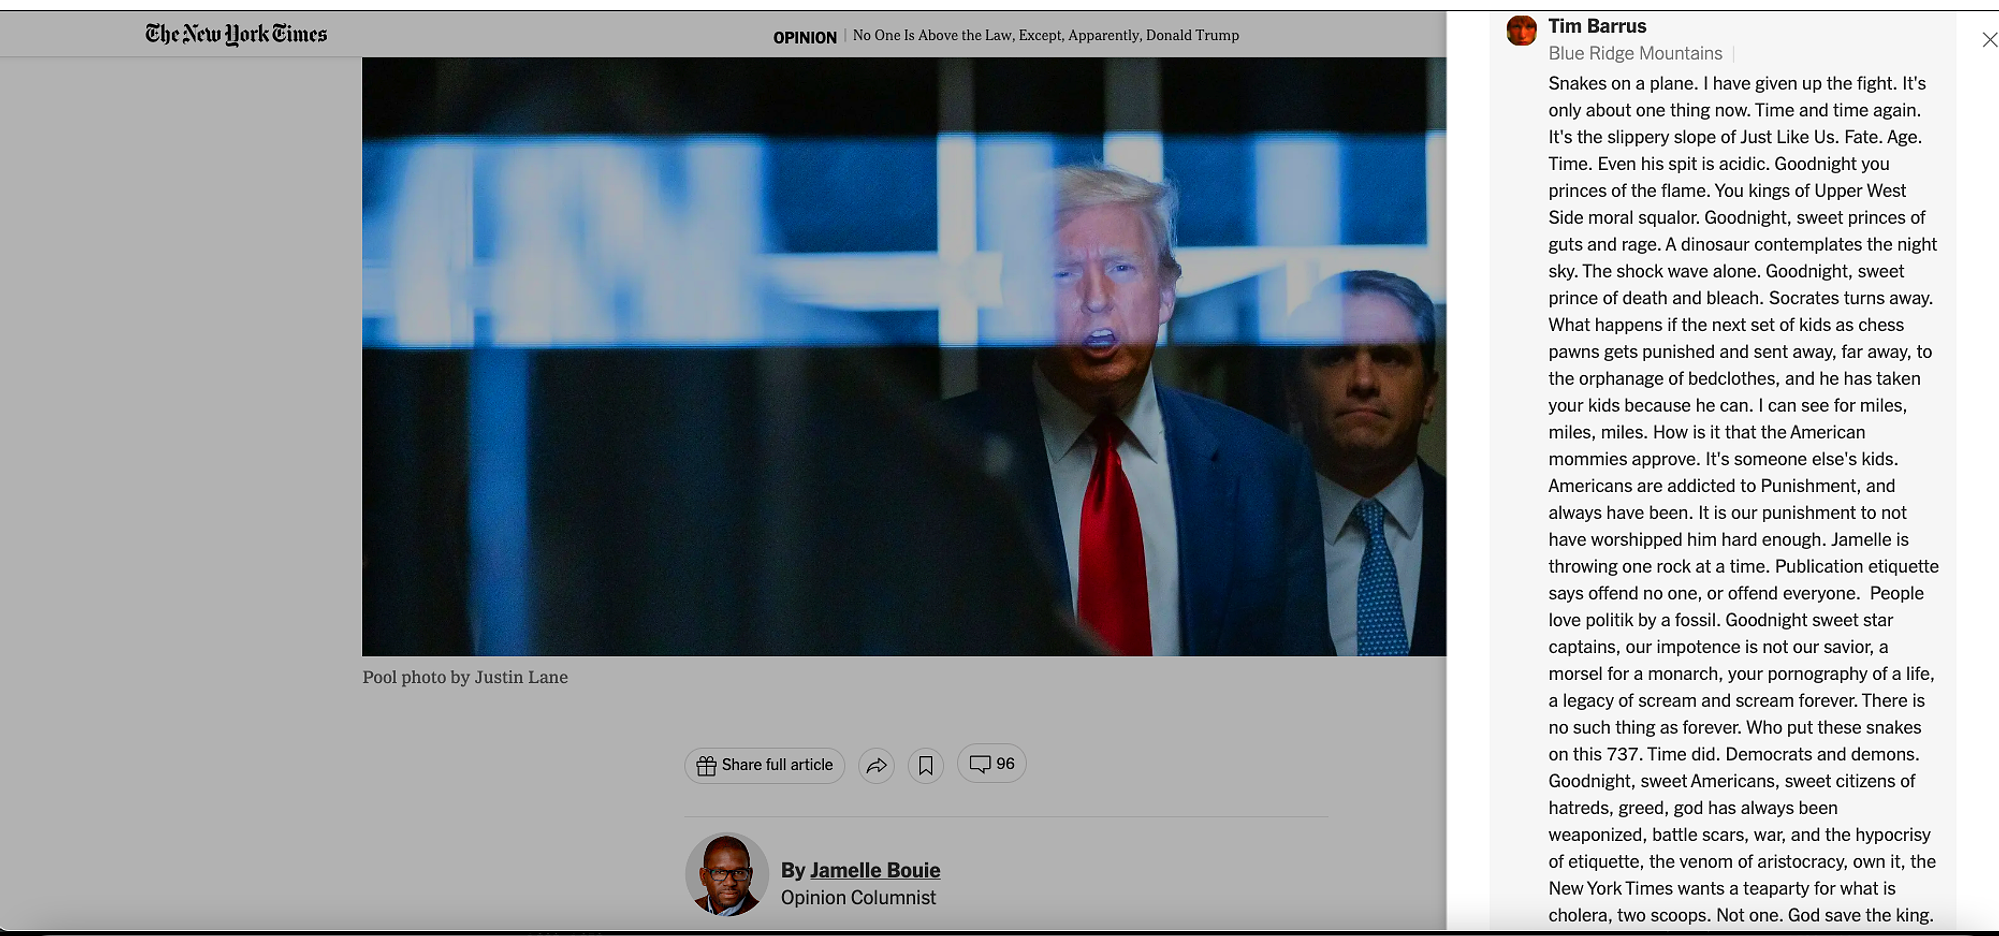This screenshot has height=936, width=1999.
Task: Click the article title in the header bar
Action: (x=1046, y=35)
